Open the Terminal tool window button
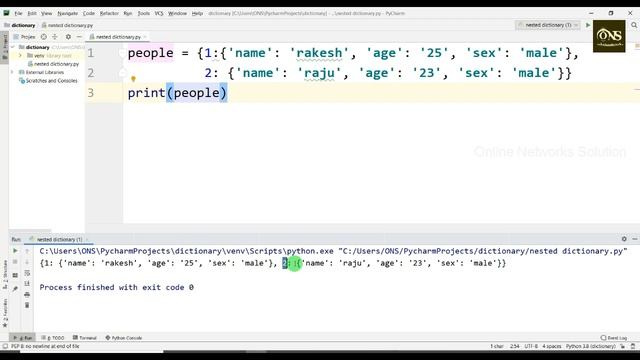Image resolution: width=640 pixels, height=360 pixels. tap(84, 338)
